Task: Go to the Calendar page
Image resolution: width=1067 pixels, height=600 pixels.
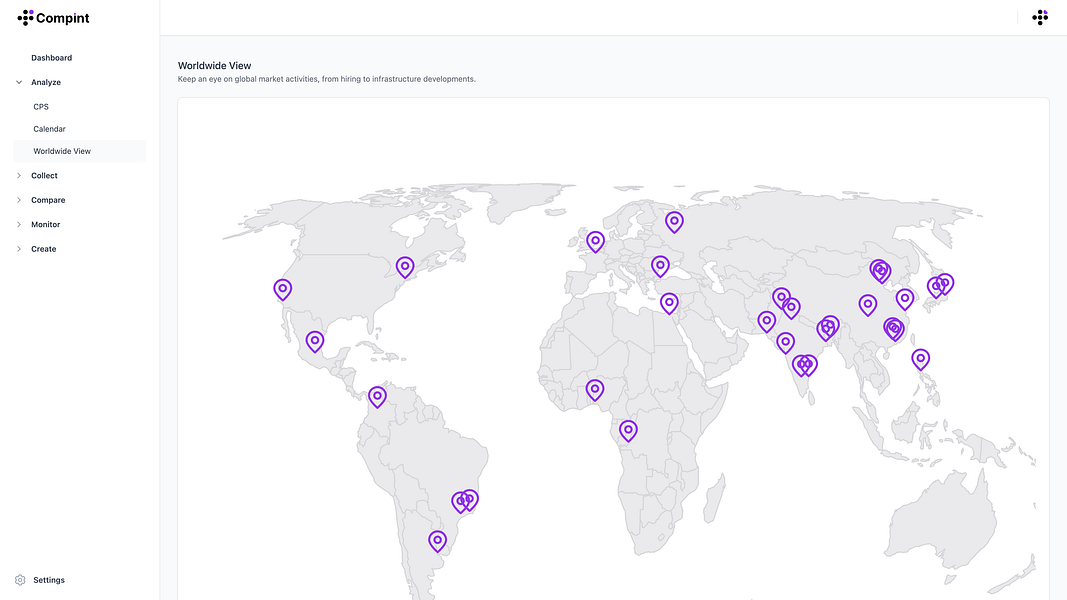Action: pyautogui.click(x=49, y=129)
